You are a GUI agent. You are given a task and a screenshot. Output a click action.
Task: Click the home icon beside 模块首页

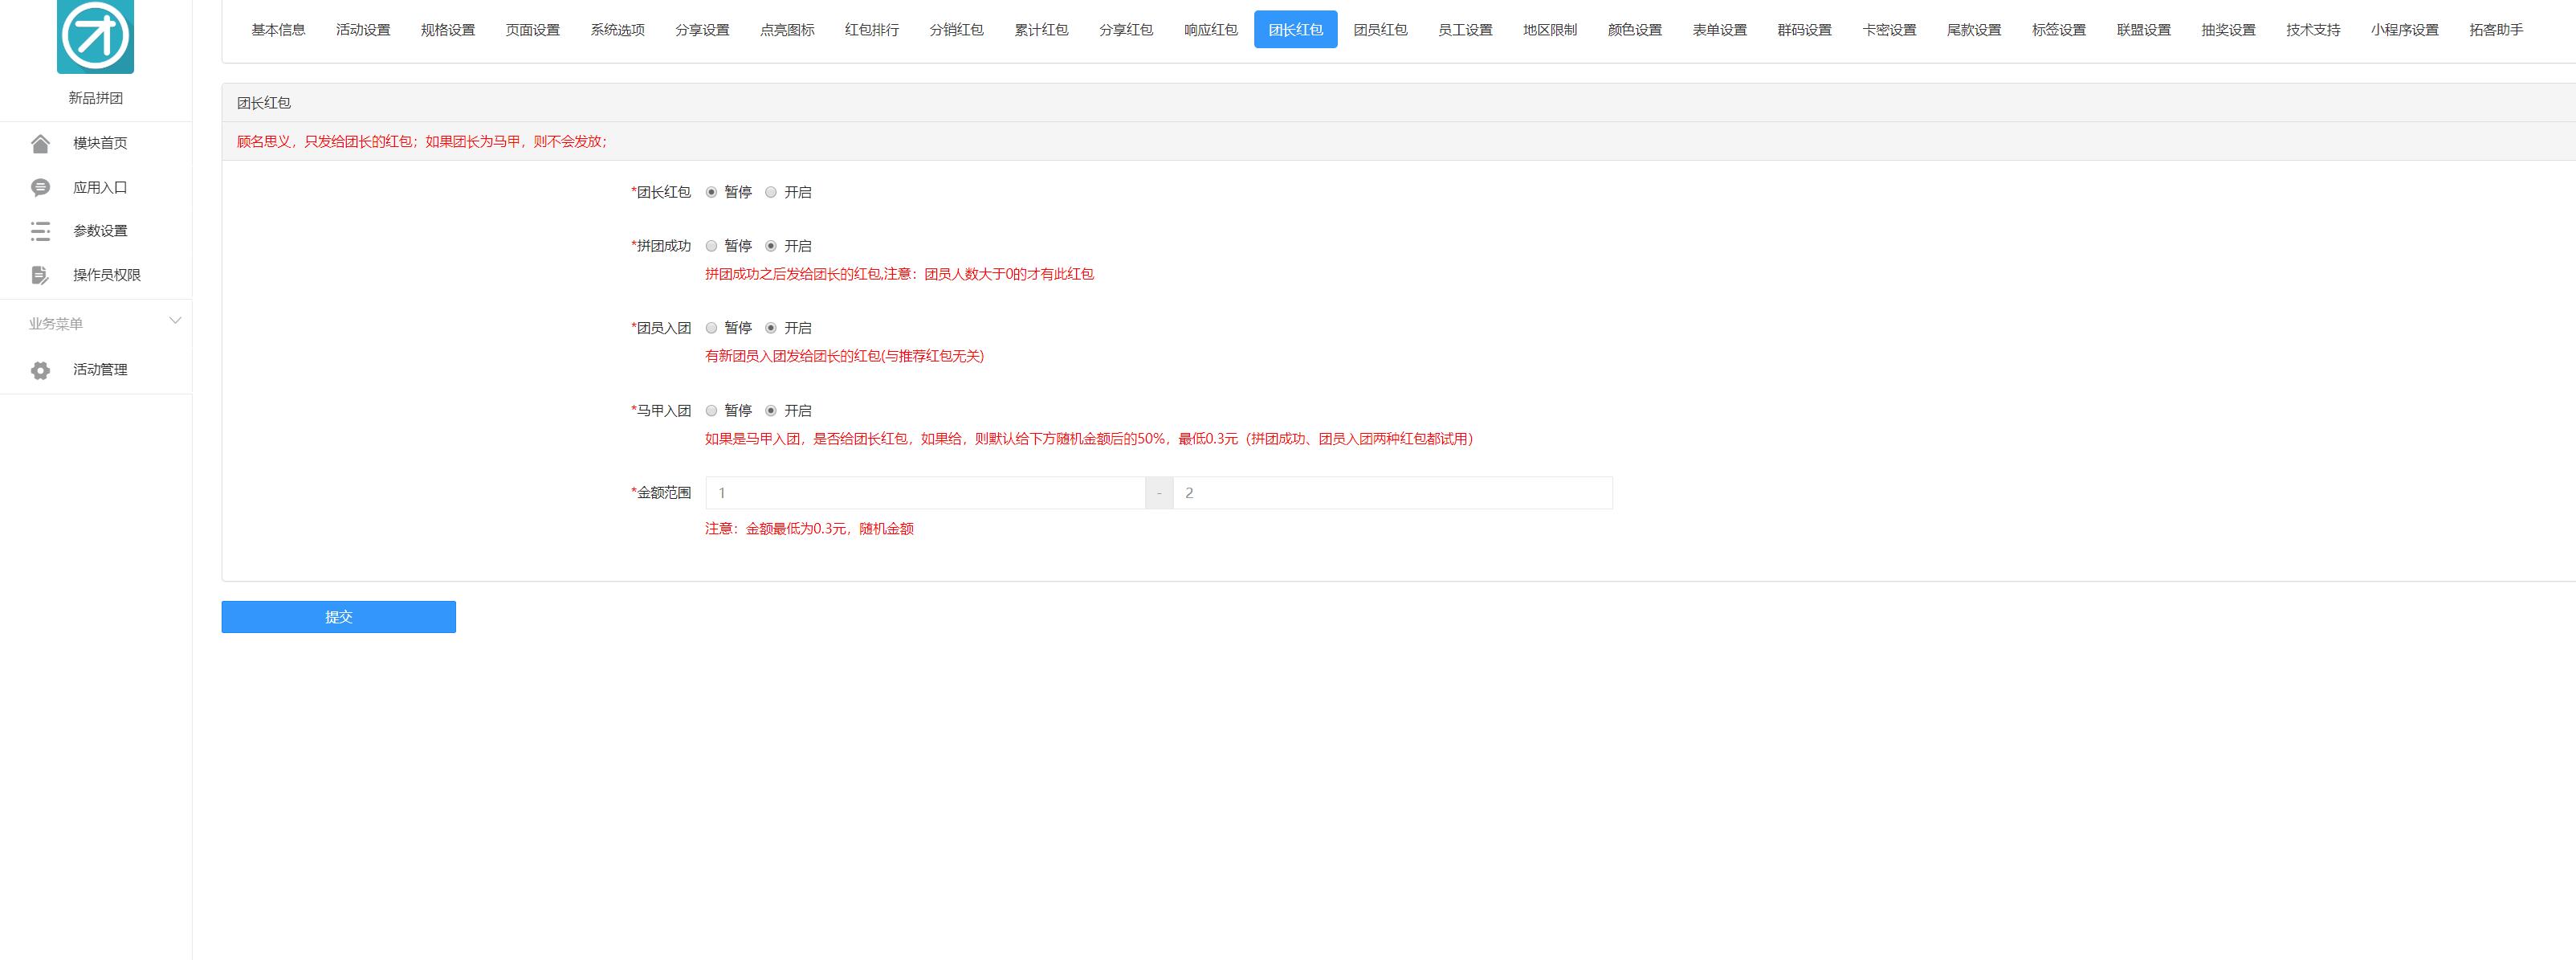[40, 144]
